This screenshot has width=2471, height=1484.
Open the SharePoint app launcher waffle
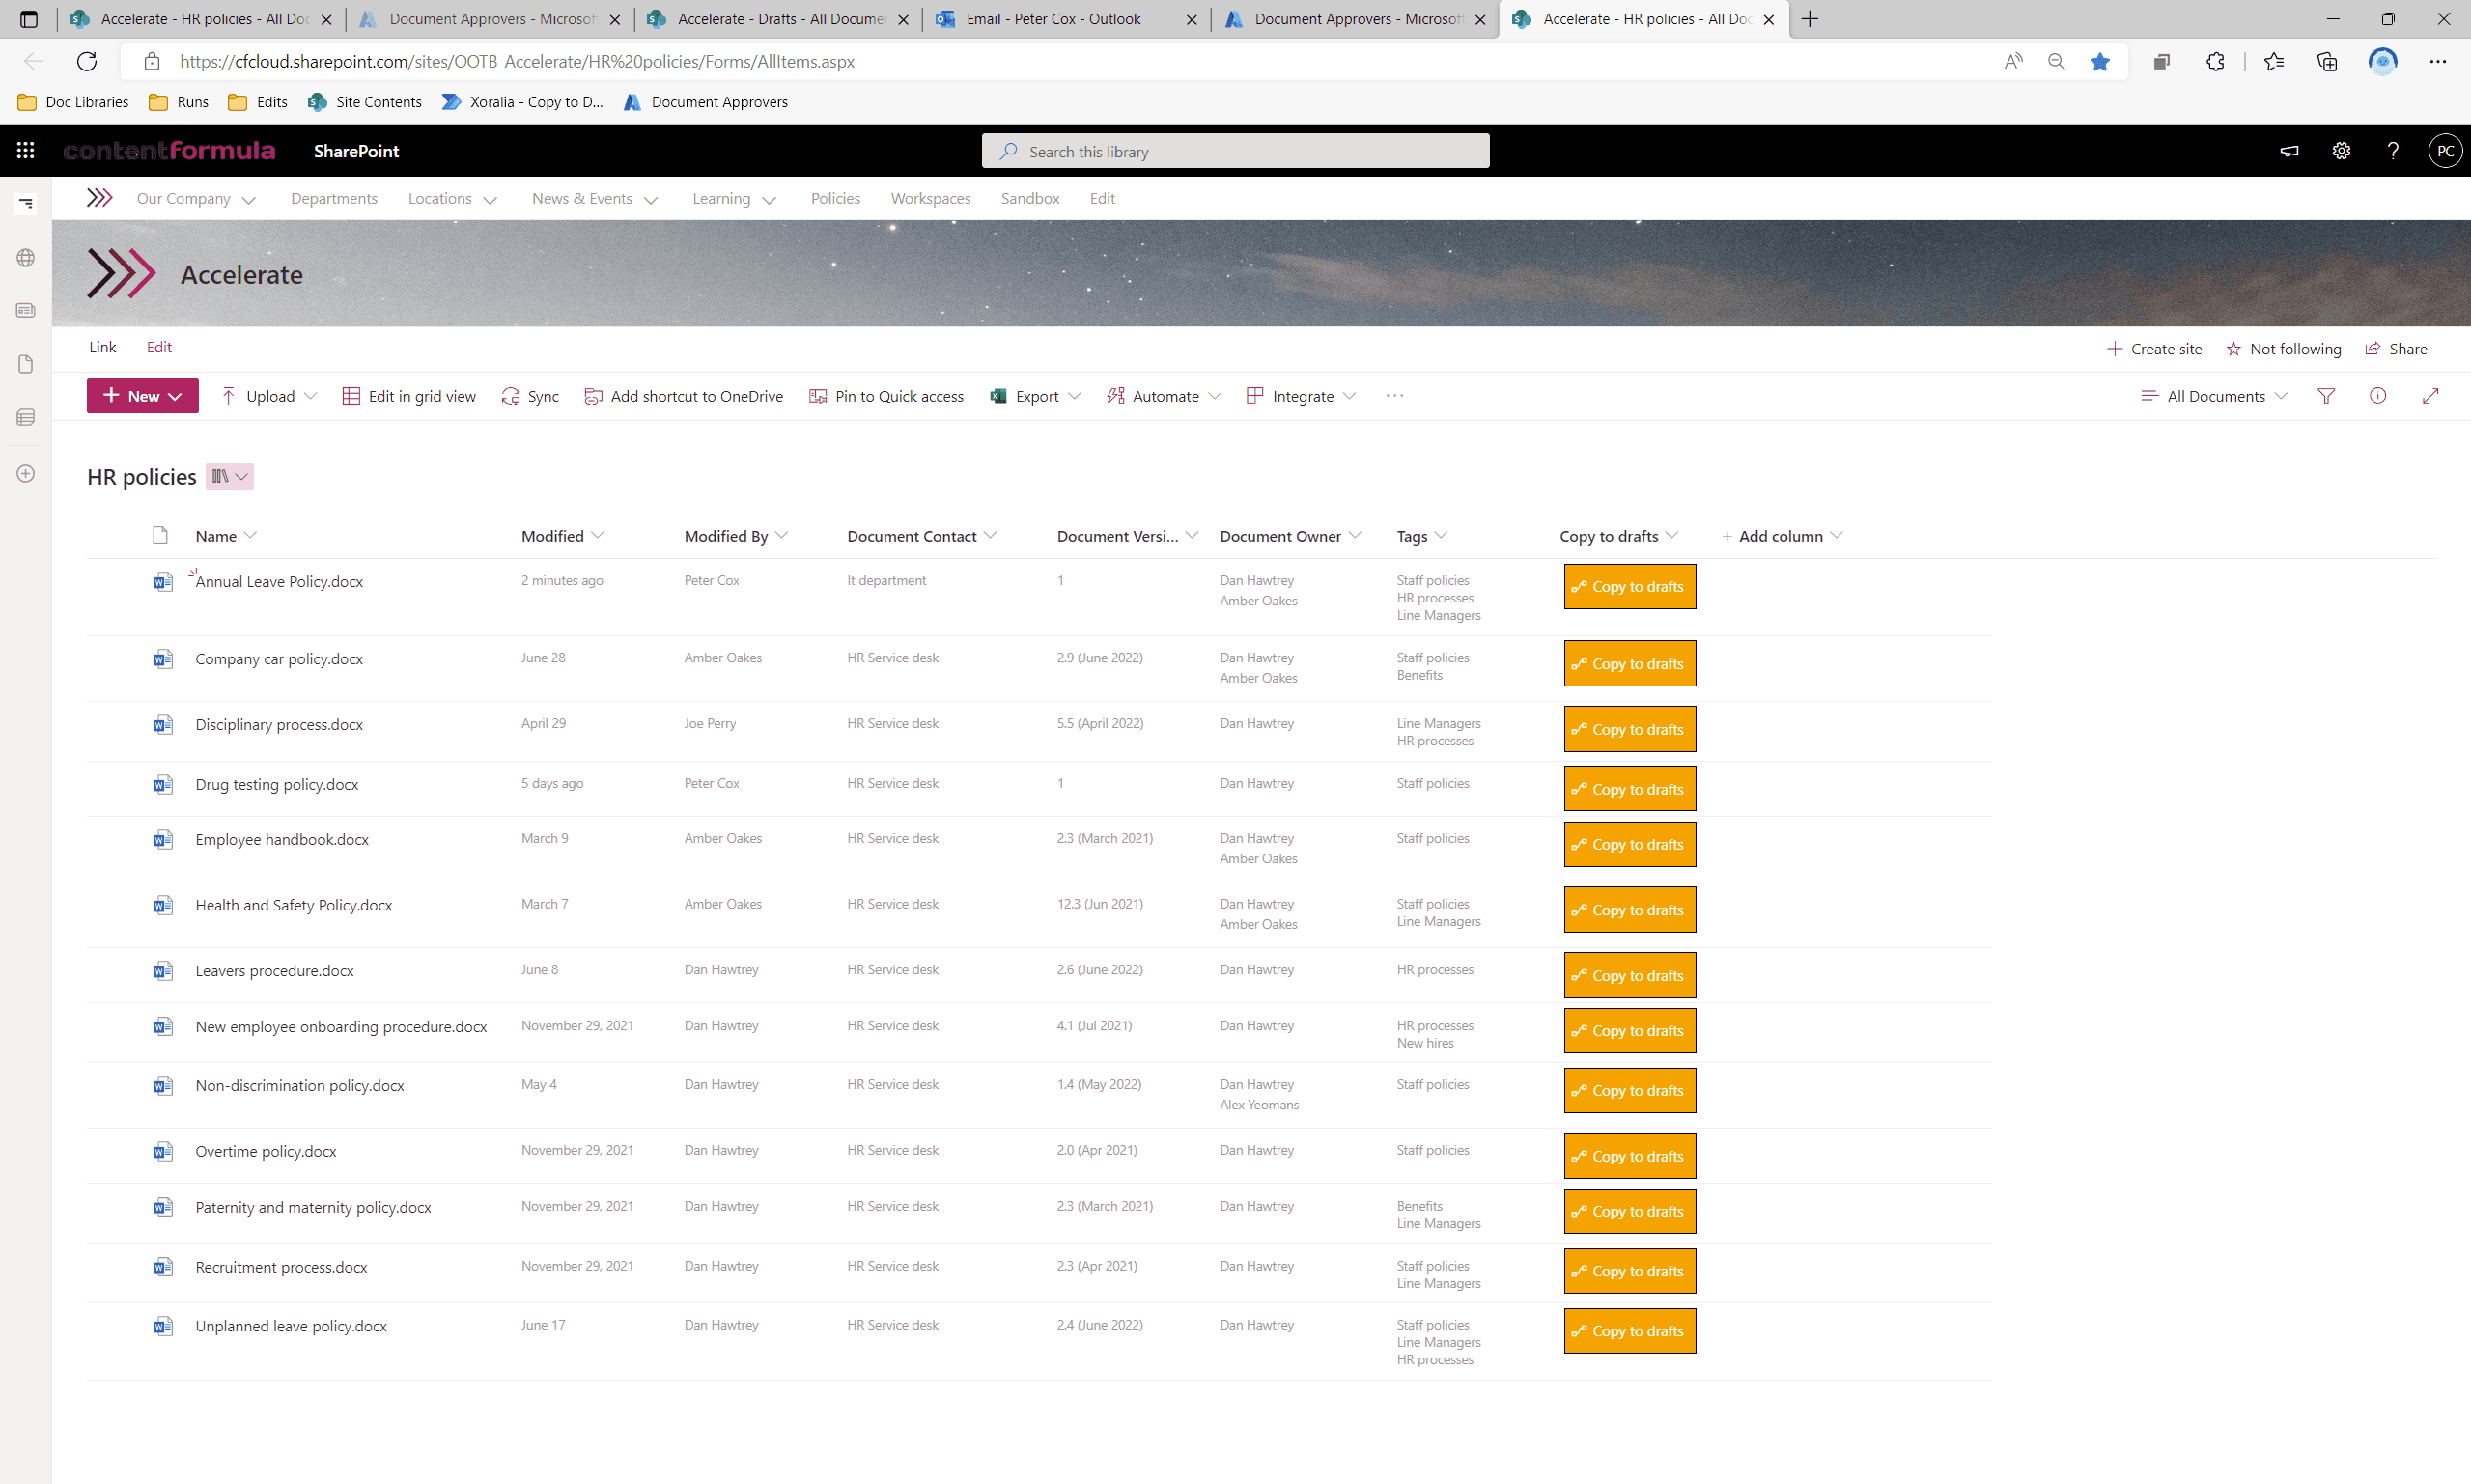coord(26,151)
